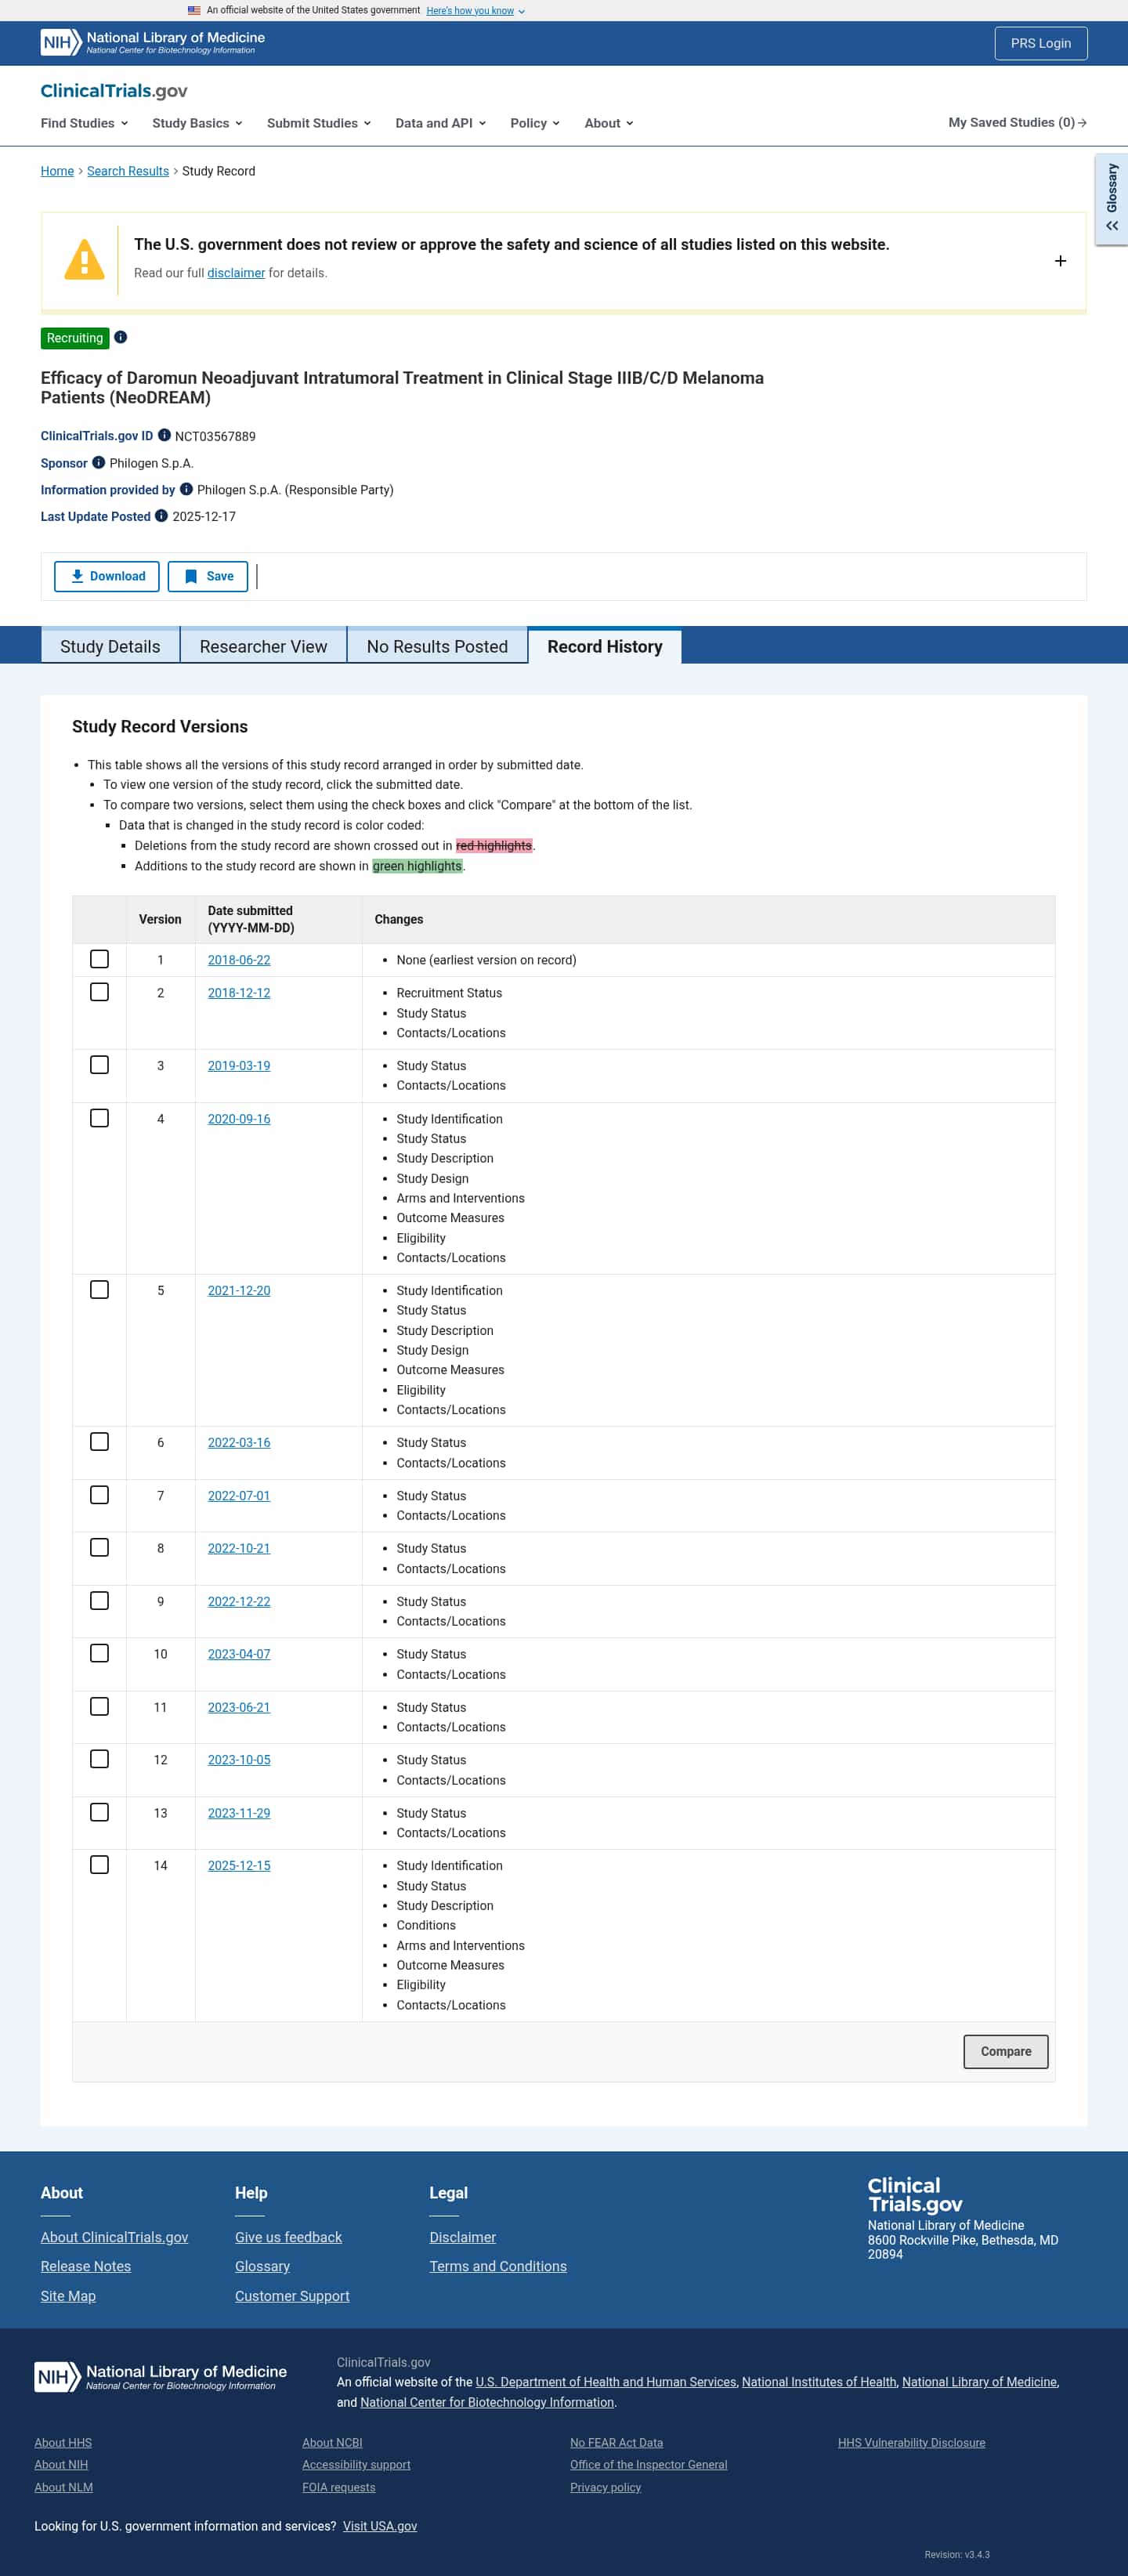Screen dimensions: 1128x2576
Task: Expand 'Here's how you know' banner
Action: 475,11
